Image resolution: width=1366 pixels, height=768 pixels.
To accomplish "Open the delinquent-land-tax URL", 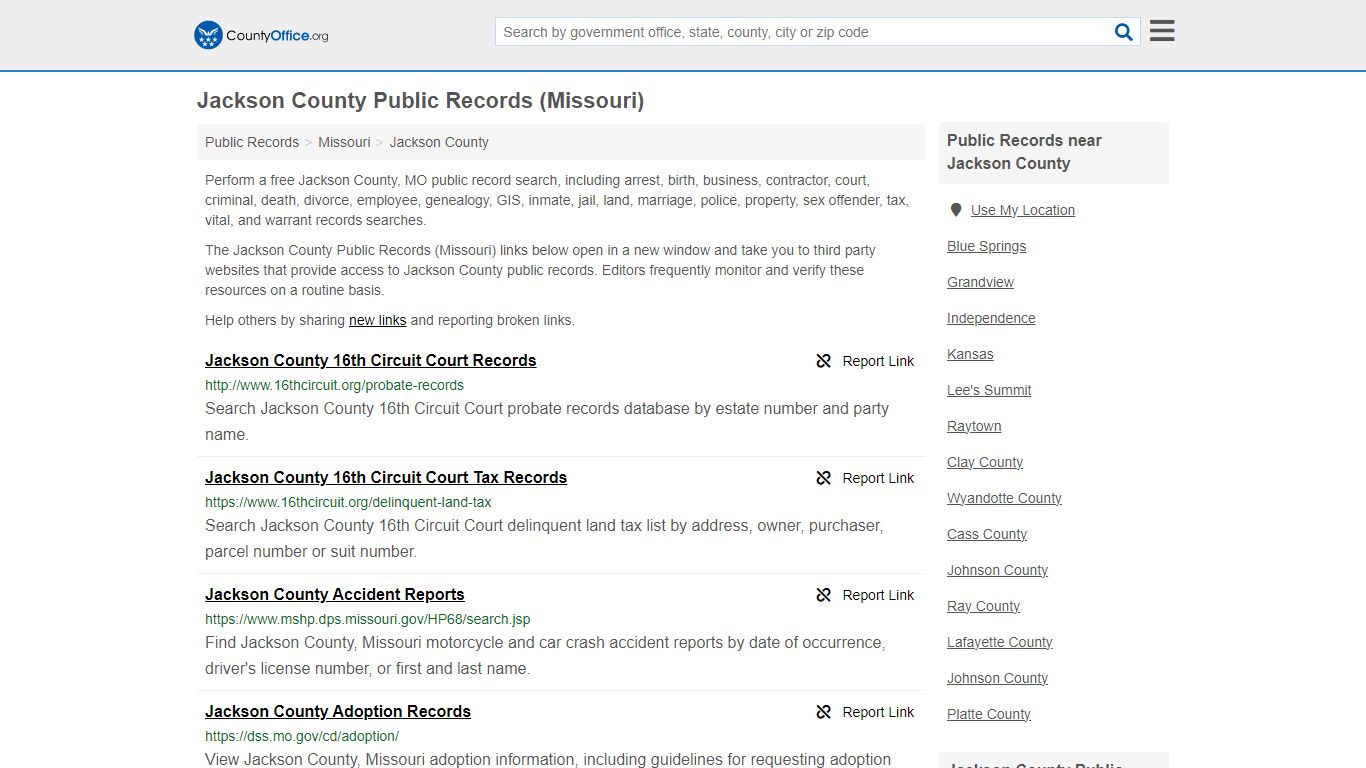I will [348, 502].
